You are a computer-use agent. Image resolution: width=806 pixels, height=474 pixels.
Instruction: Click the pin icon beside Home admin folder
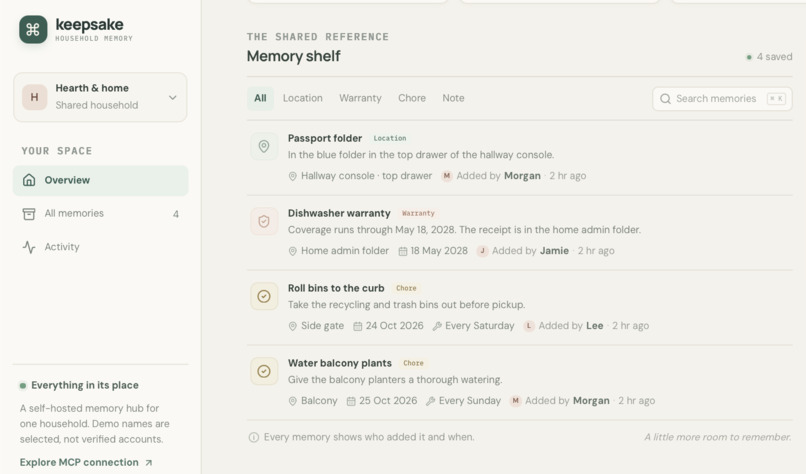click(292, 251)
